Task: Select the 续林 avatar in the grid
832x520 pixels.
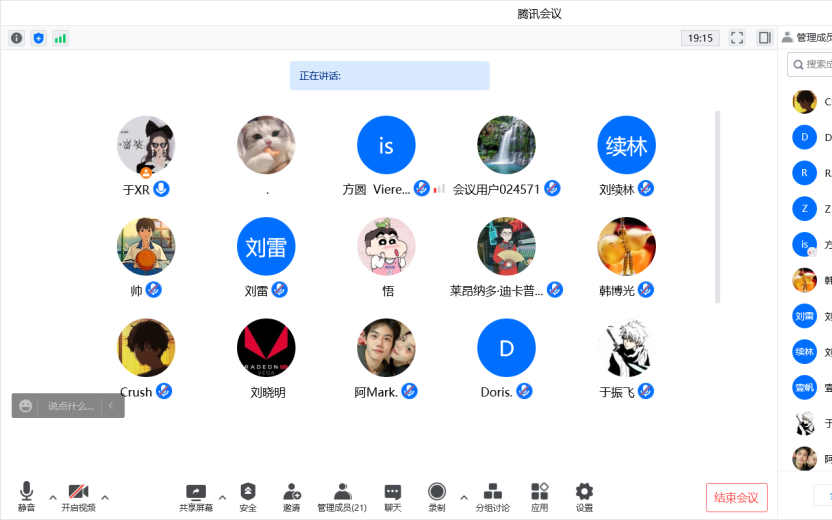Action: (627, 145)
